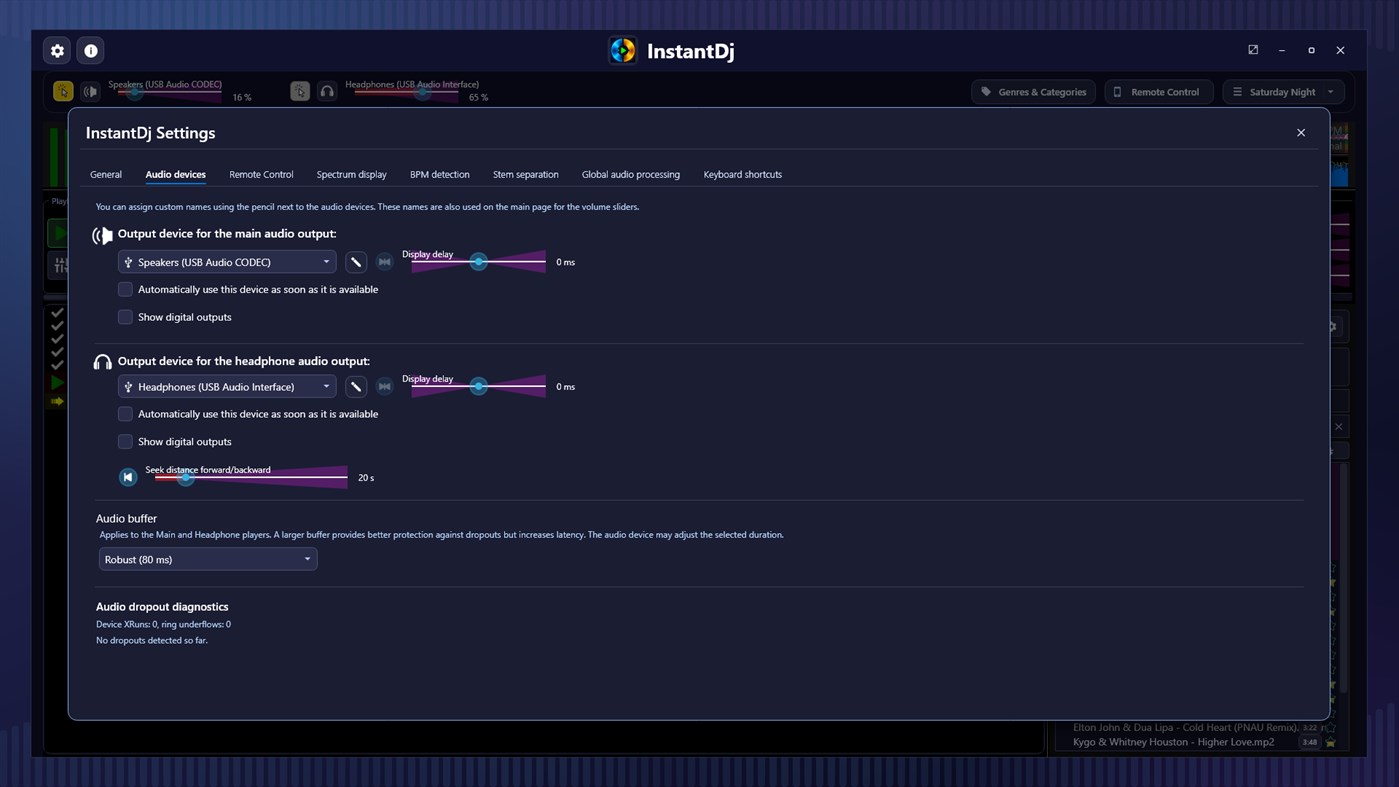This screenshot has height=787, width=1399.
Task: Reset the seek distance with the round icon
Action: [128, 477]
